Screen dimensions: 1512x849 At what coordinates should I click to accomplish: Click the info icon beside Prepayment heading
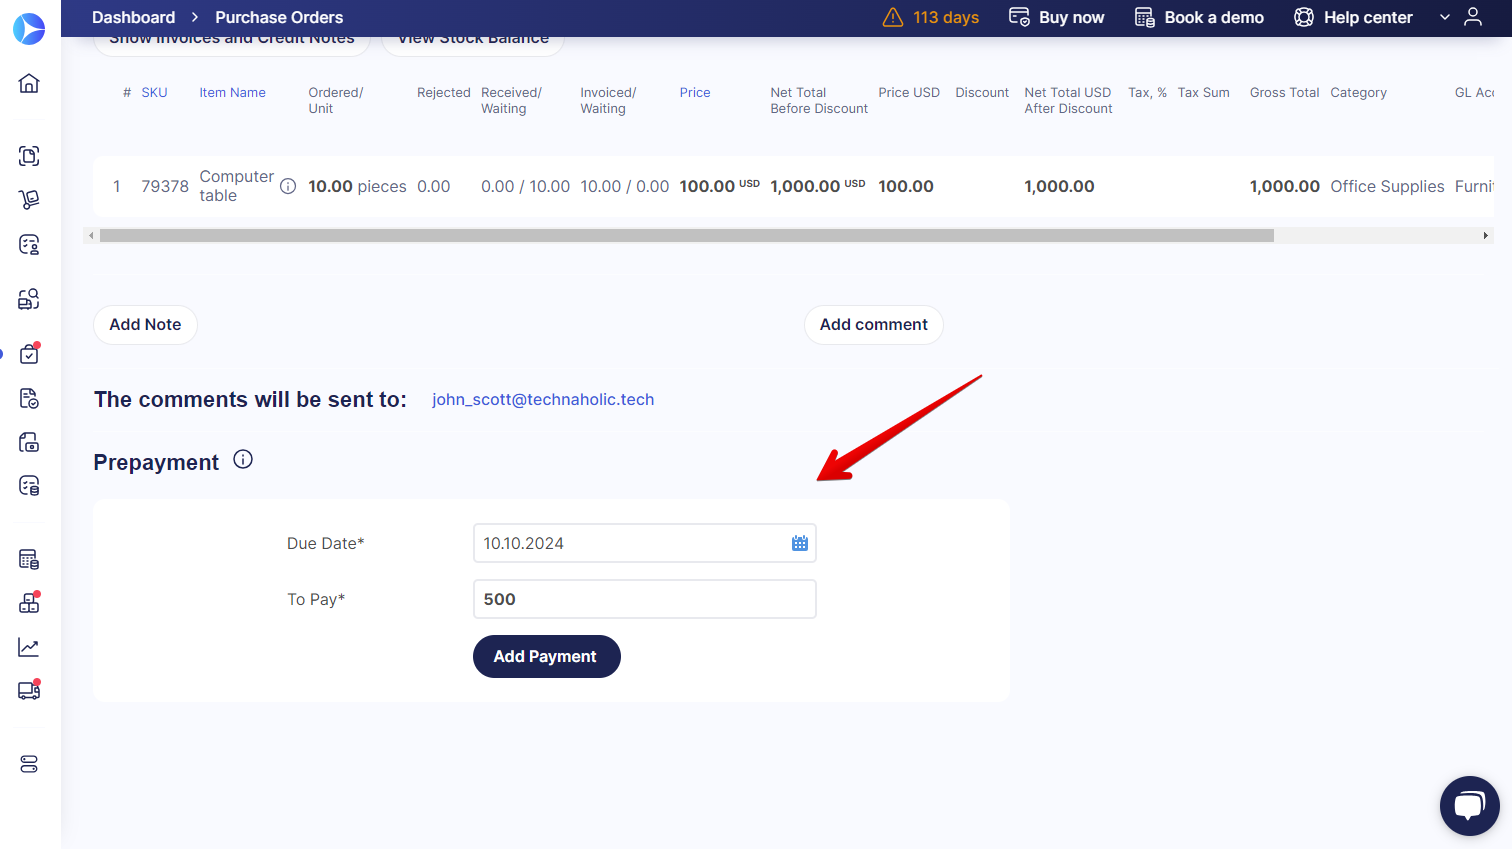242,459
